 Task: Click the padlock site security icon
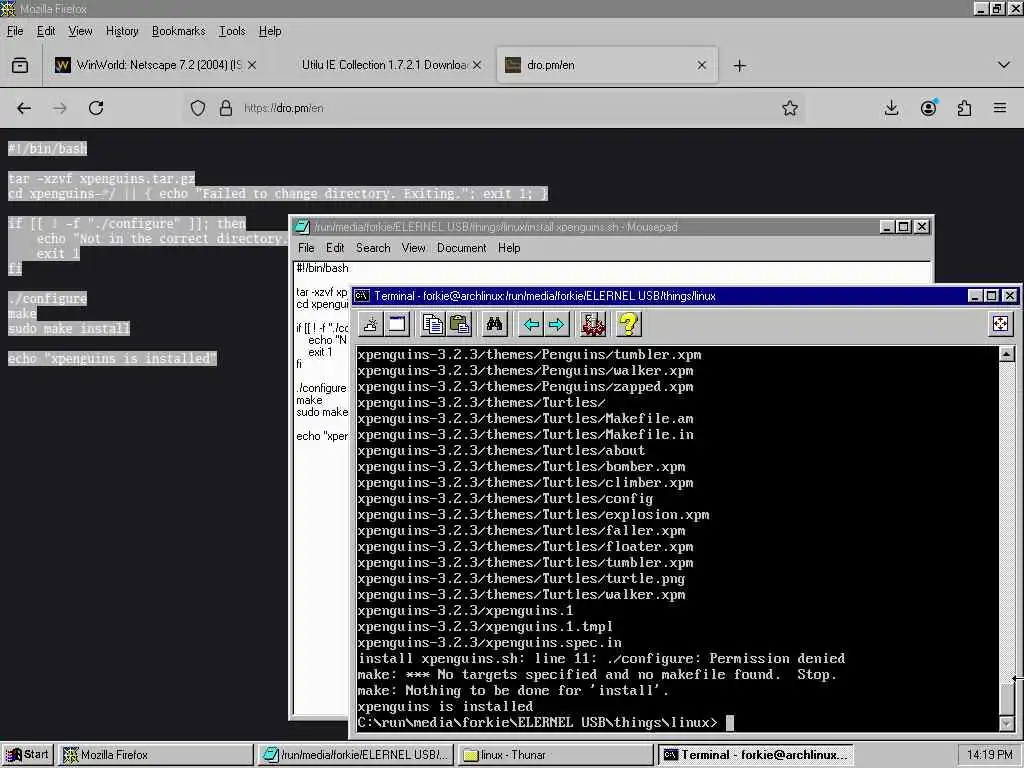[225, 108]
